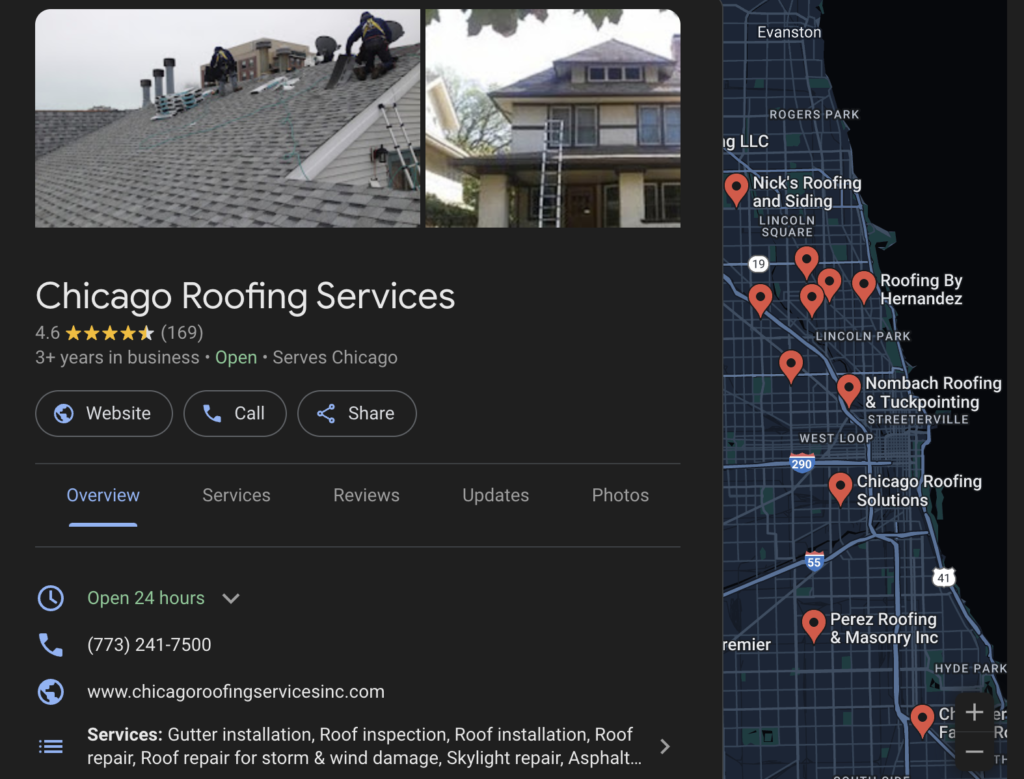Click the Share button
Screen dimensions: 1024x779
[x=357, y=413]
